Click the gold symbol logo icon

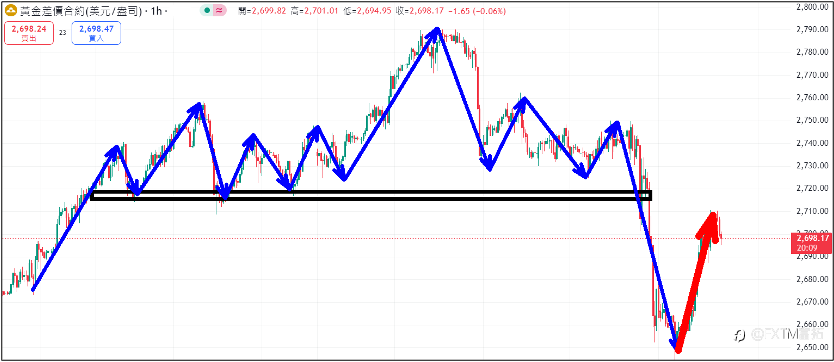click(10, 10)
